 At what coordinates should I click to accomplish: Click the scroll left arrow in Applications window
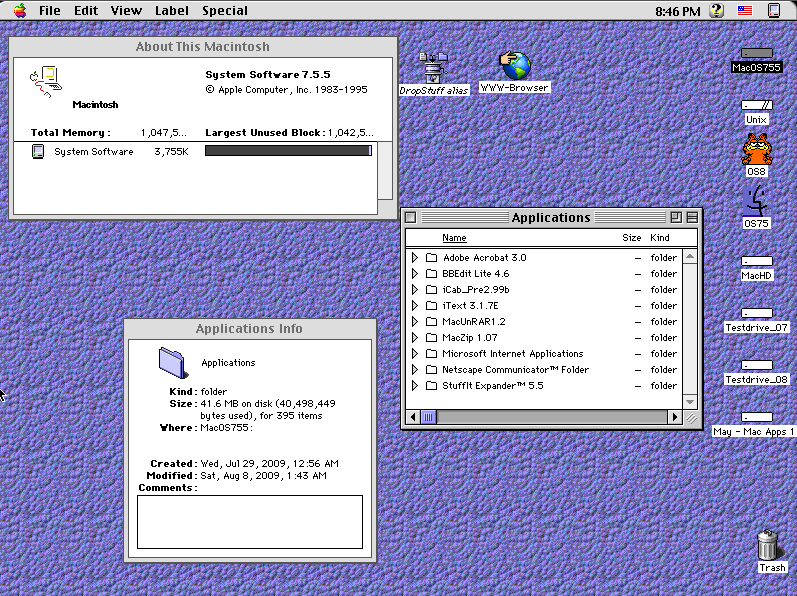413,417
